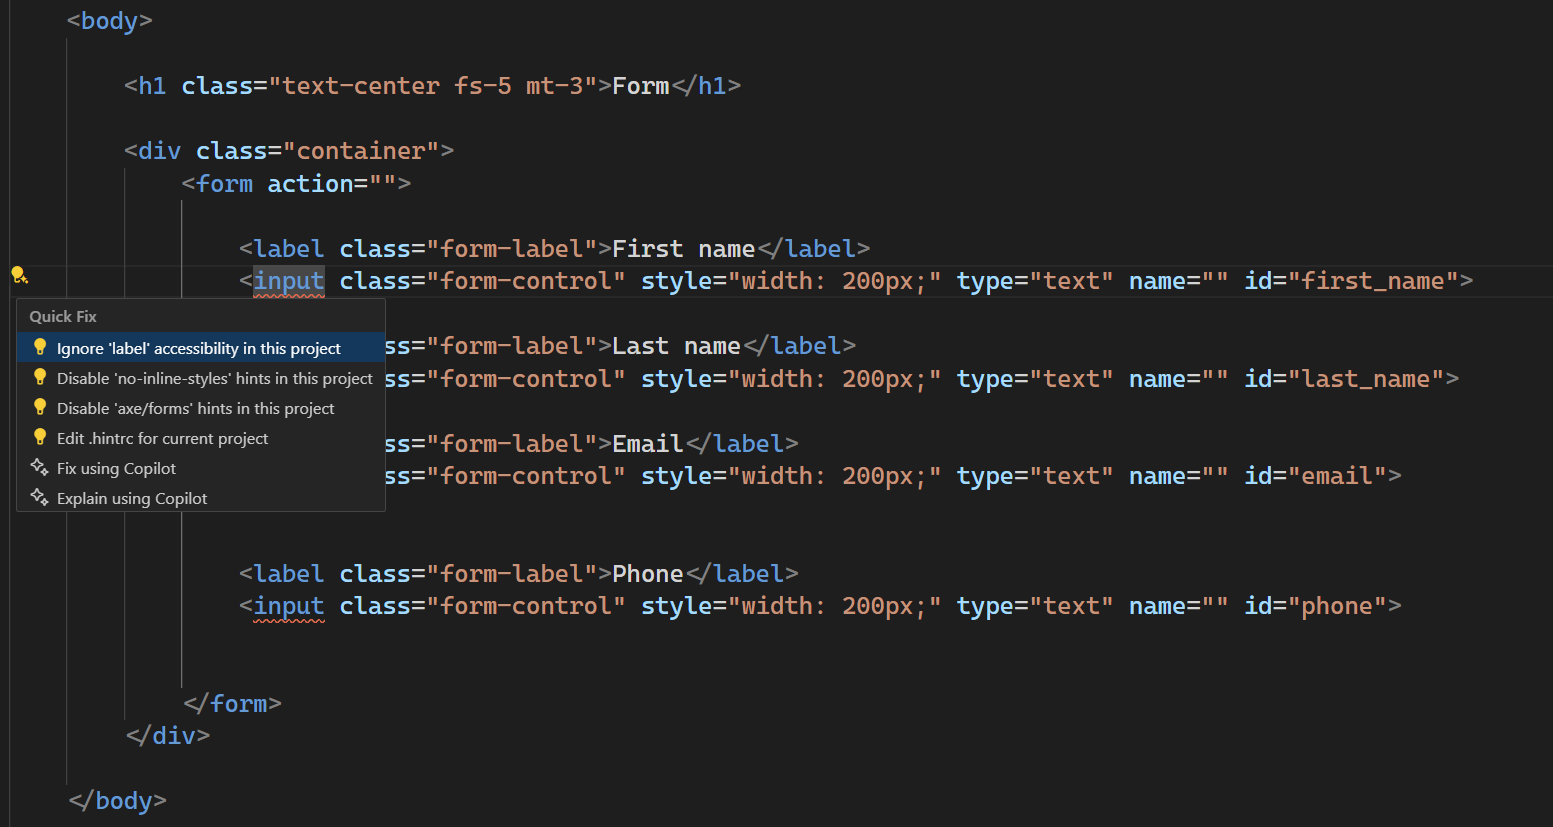Select 'Edit .hintrc for current project'
Viewport: 1553px width, 827px height.
pos(162,438)
